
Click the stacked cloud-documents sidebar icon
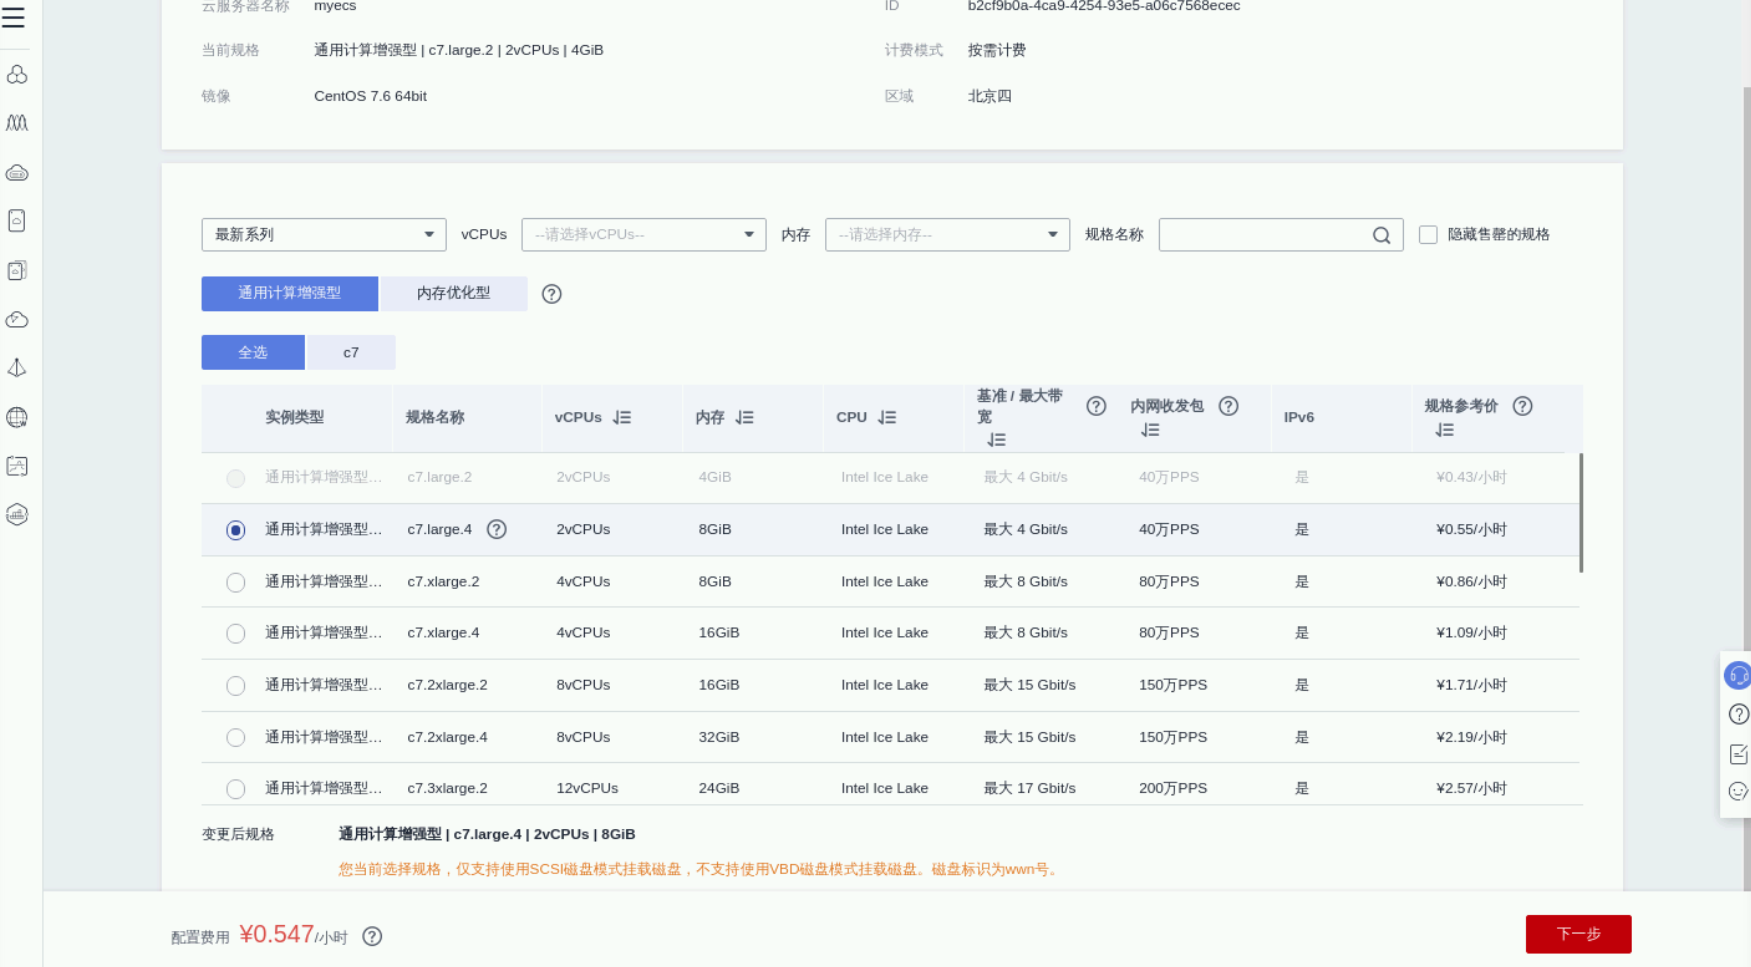pyautogui.click(x=17, y=270)
